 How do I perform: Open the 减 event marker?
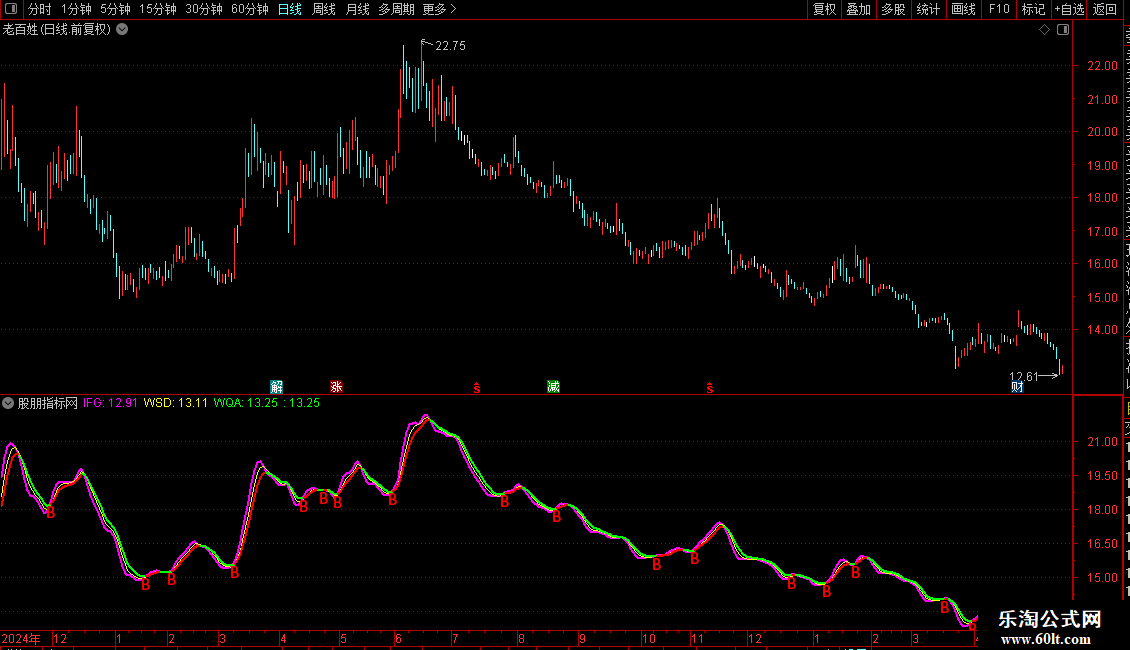553,387
